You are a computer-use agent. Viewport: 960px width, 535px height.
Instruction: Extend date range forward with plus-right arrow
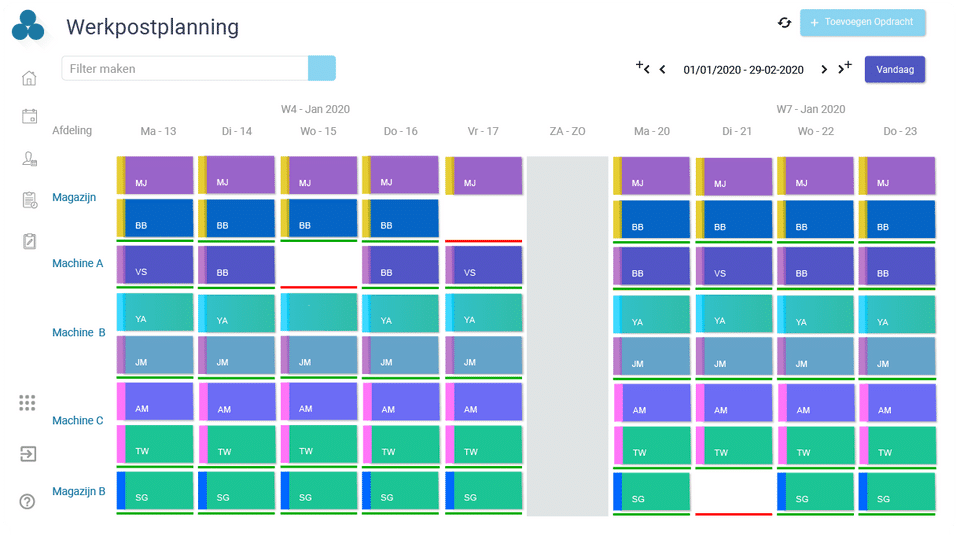coord(845,68)
